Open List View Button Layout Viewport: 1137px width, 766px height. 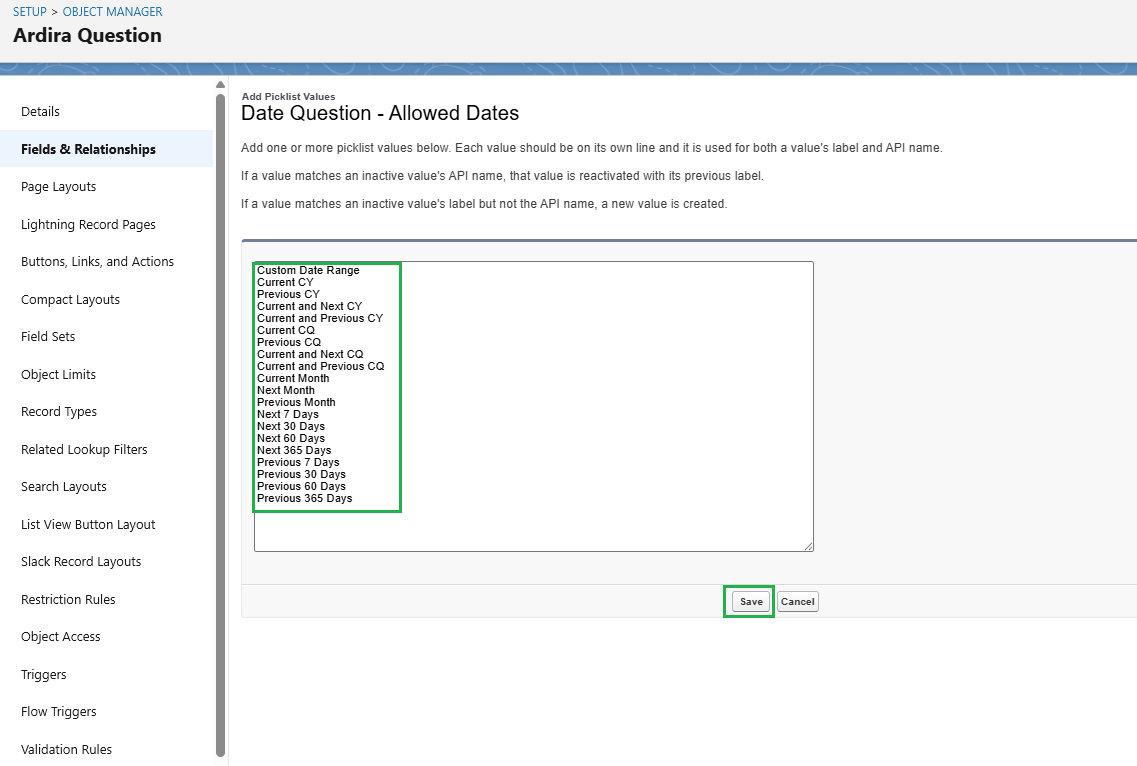coord(87,524)
